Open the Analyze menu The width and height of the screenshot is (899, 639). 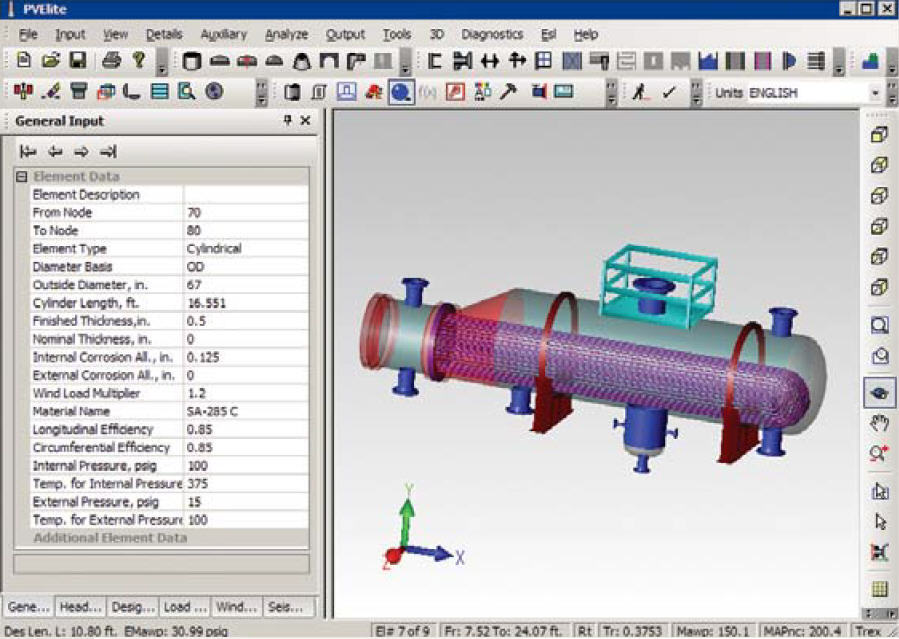(287, 34)
